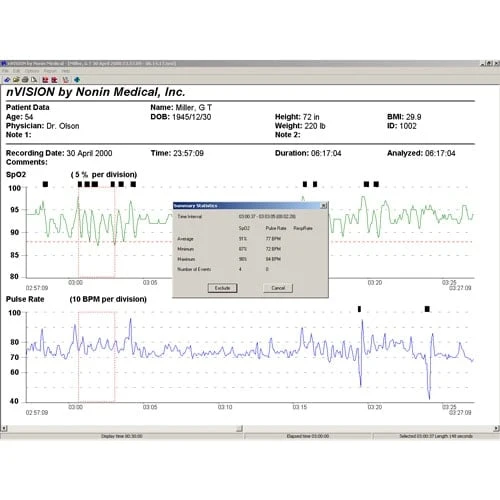
Task: Click the blue arrow toolbar icon
Action: click(x=77, y=80)
